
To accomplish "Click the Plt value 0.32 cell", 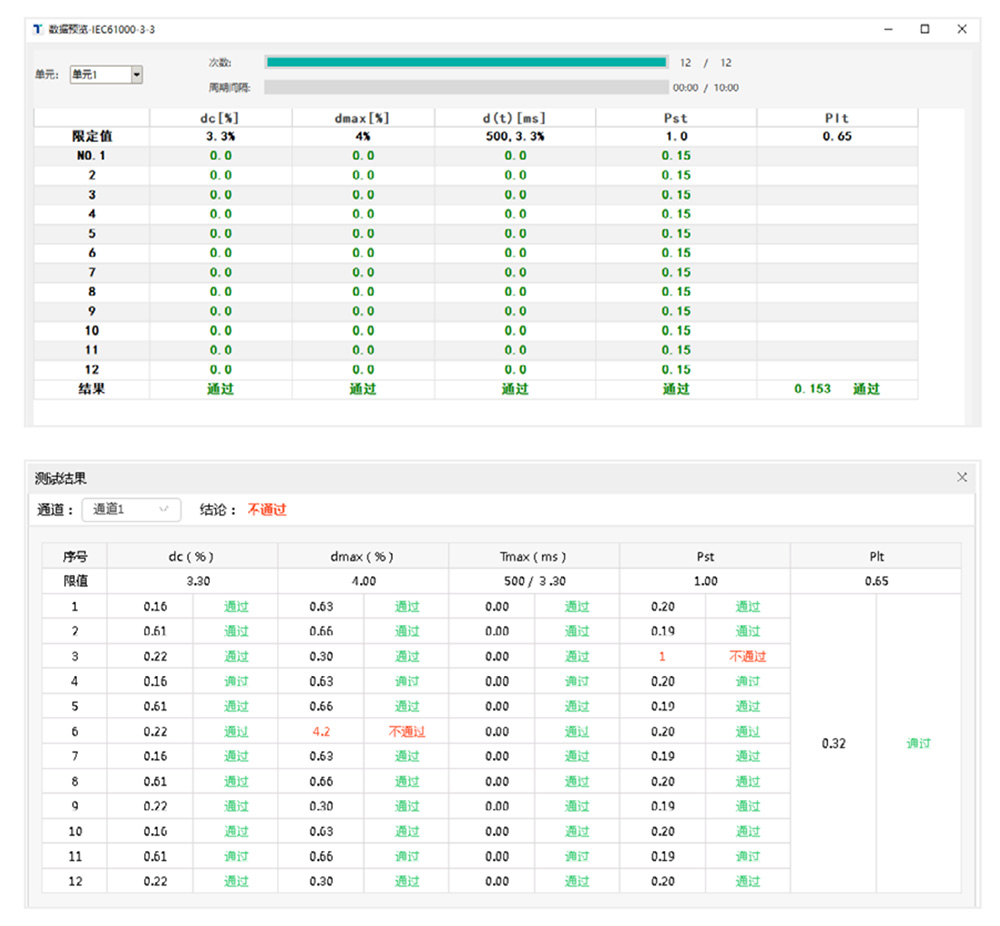I will click(x=834, y=744).
